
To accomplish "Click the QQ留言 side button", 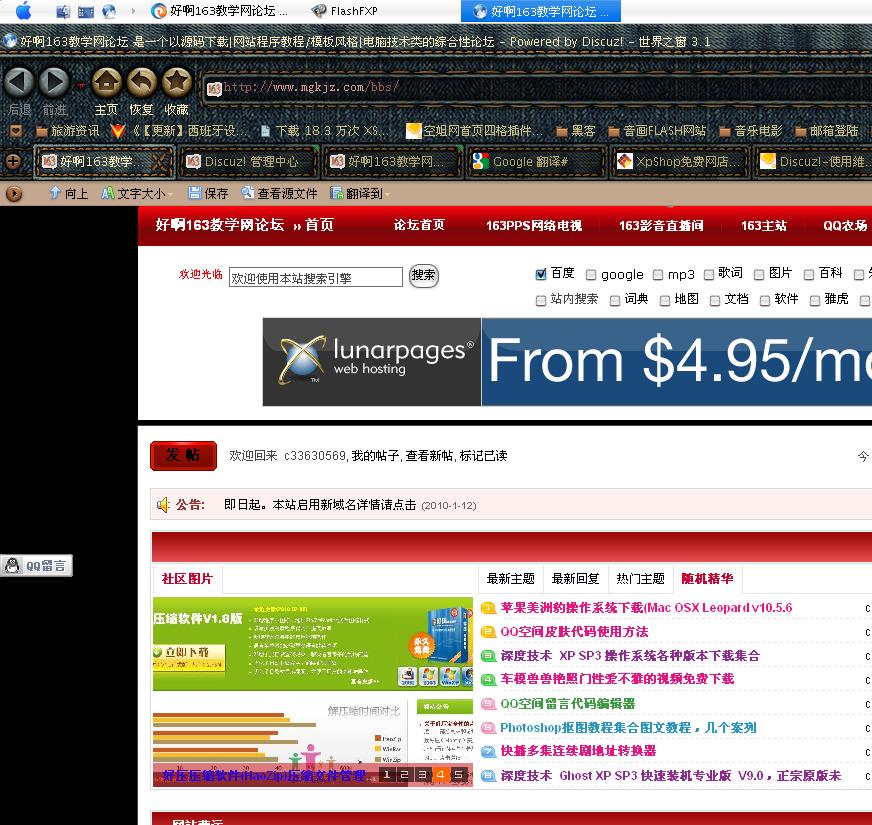I will [x=36, y=566].
